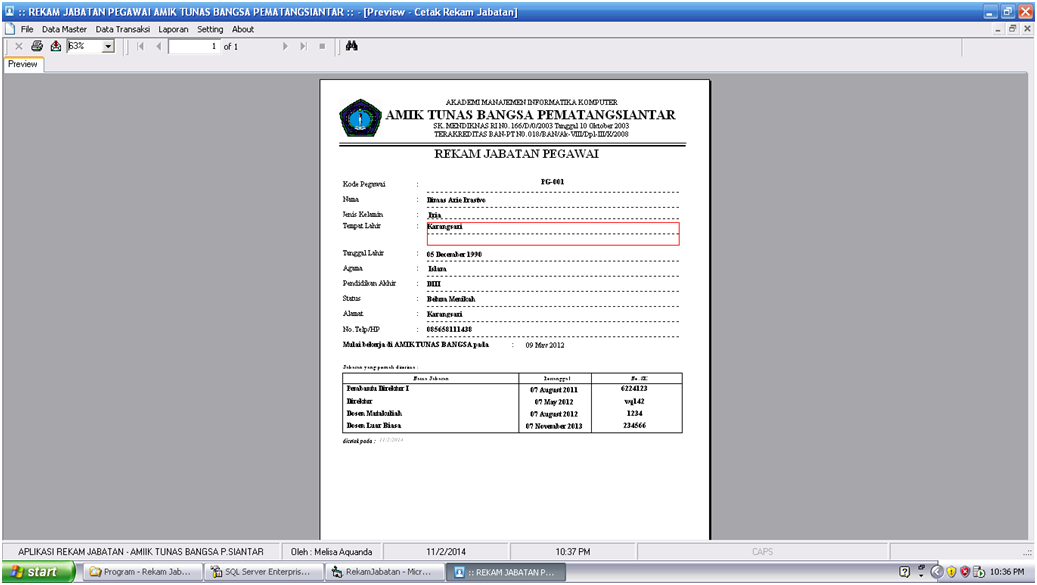Click the document icon beside File menu

tap(9, 29)
